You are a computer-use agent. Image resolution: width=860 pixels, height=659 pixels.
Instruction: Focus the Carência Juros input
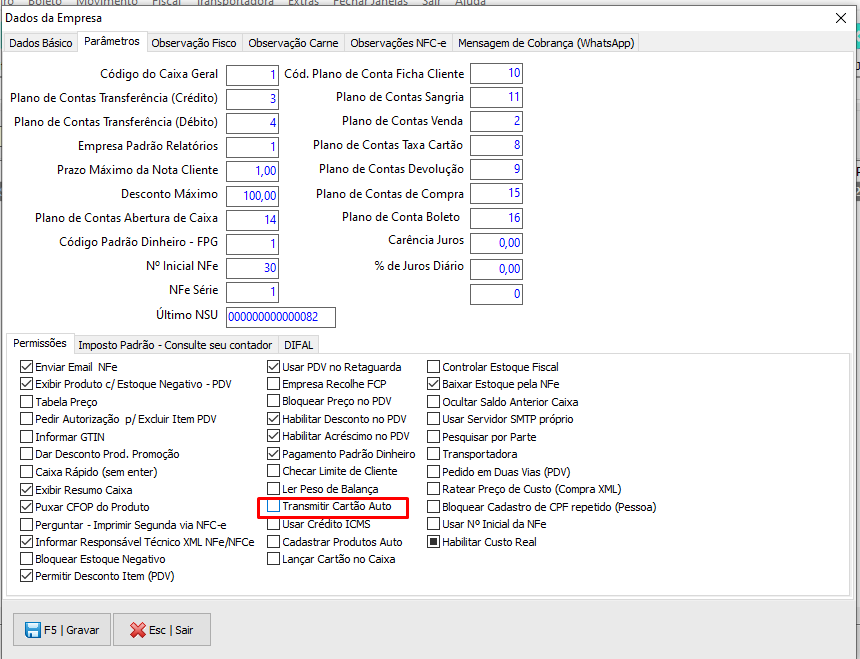tap(496, 243)
